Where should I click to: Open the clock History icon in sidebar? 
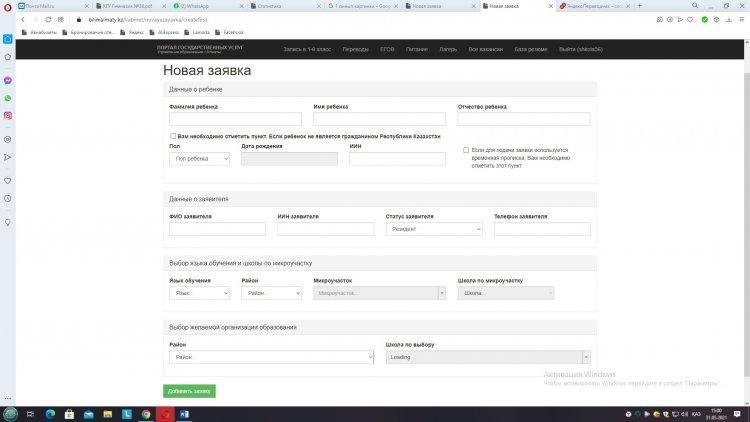(x=8, y=199)
